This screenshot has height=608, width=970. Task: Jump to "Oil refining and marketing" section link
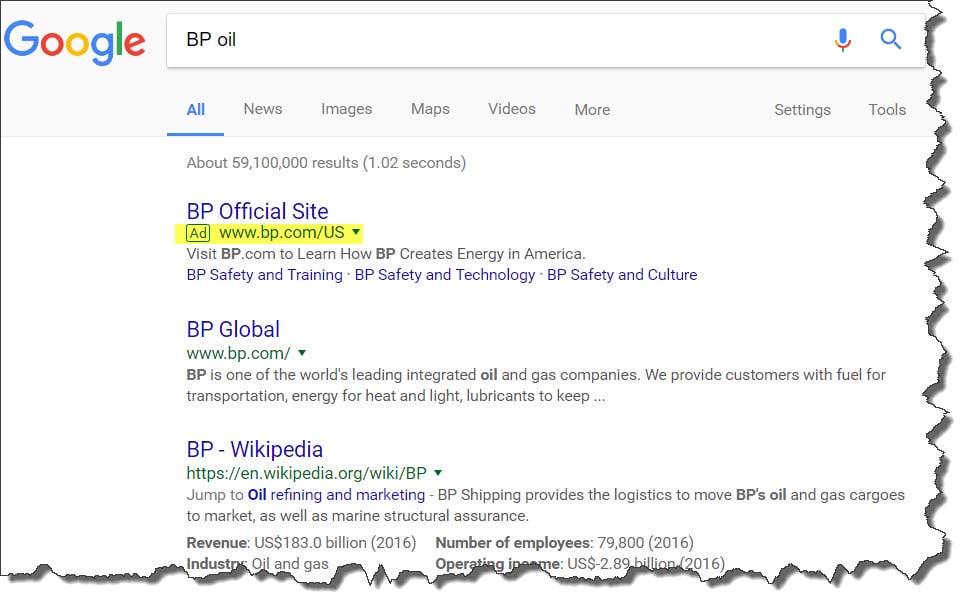point(337,495)
